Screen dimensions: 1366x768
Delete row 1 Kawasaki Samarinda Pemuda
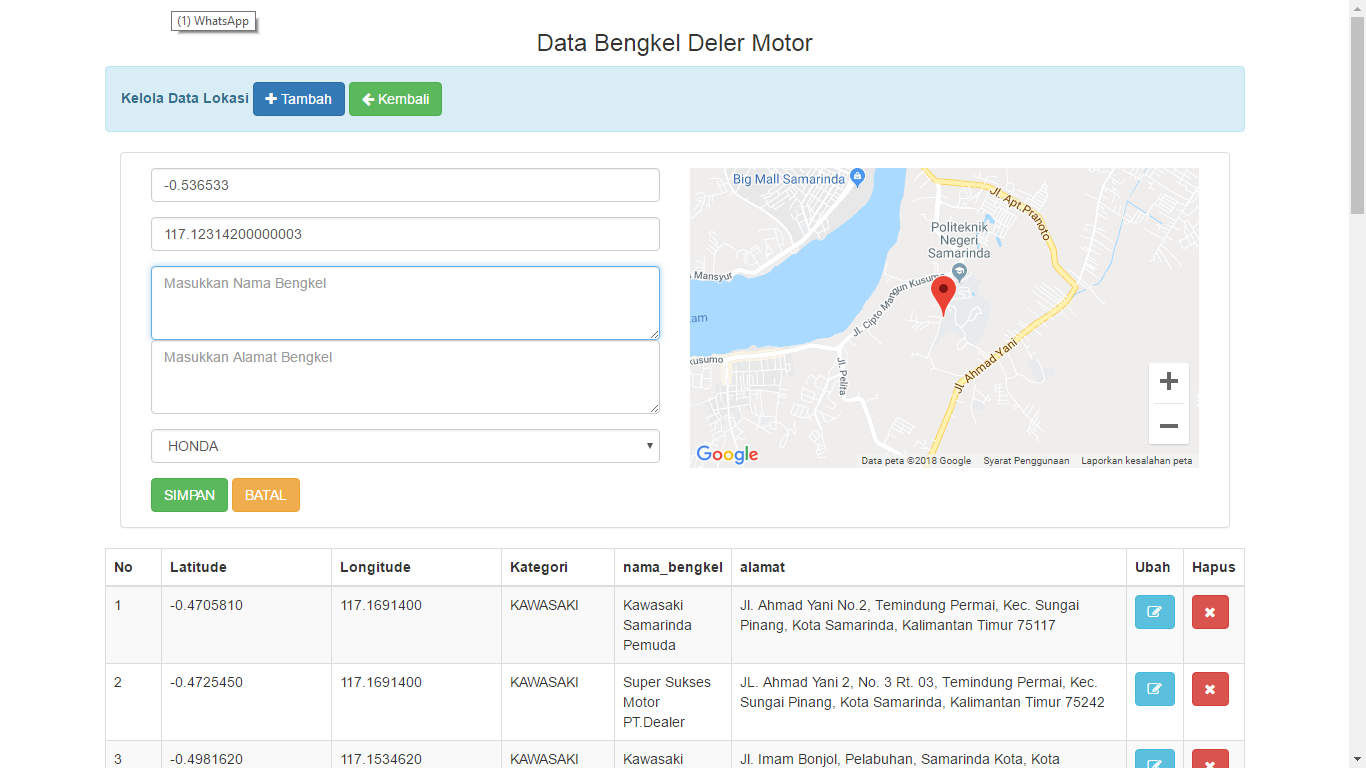point(1210,612)
